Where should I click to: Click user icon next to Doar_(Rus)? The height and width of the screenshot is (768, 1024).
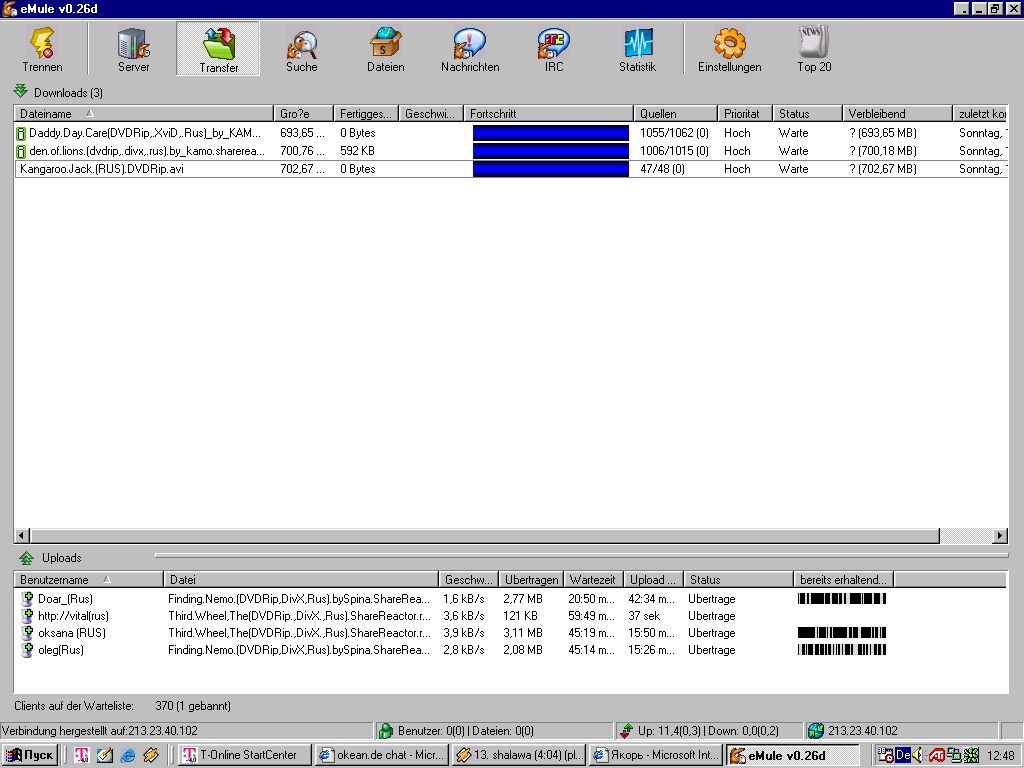click(27, 598)
